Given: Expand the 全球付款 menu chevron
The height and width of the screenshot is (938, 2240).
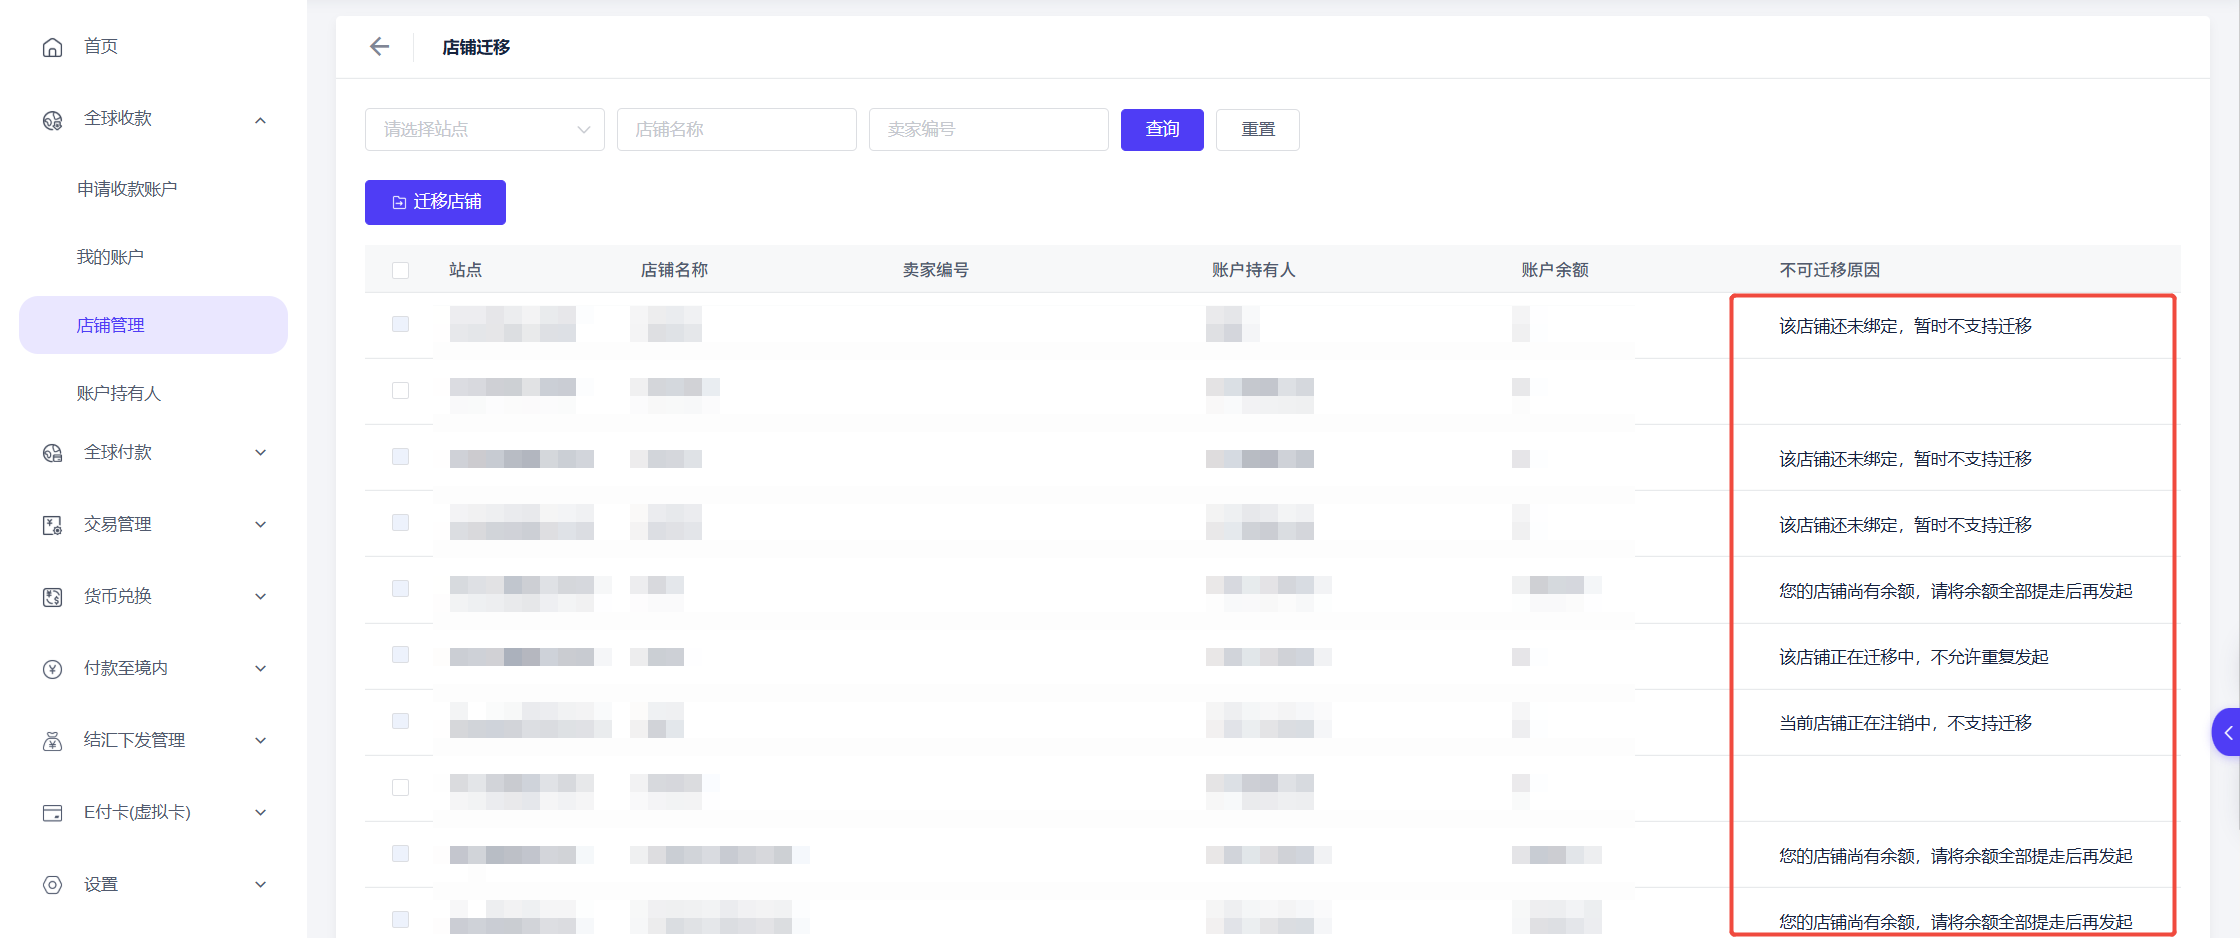Looking at the screenshot, I should click(x=260, y=453).
